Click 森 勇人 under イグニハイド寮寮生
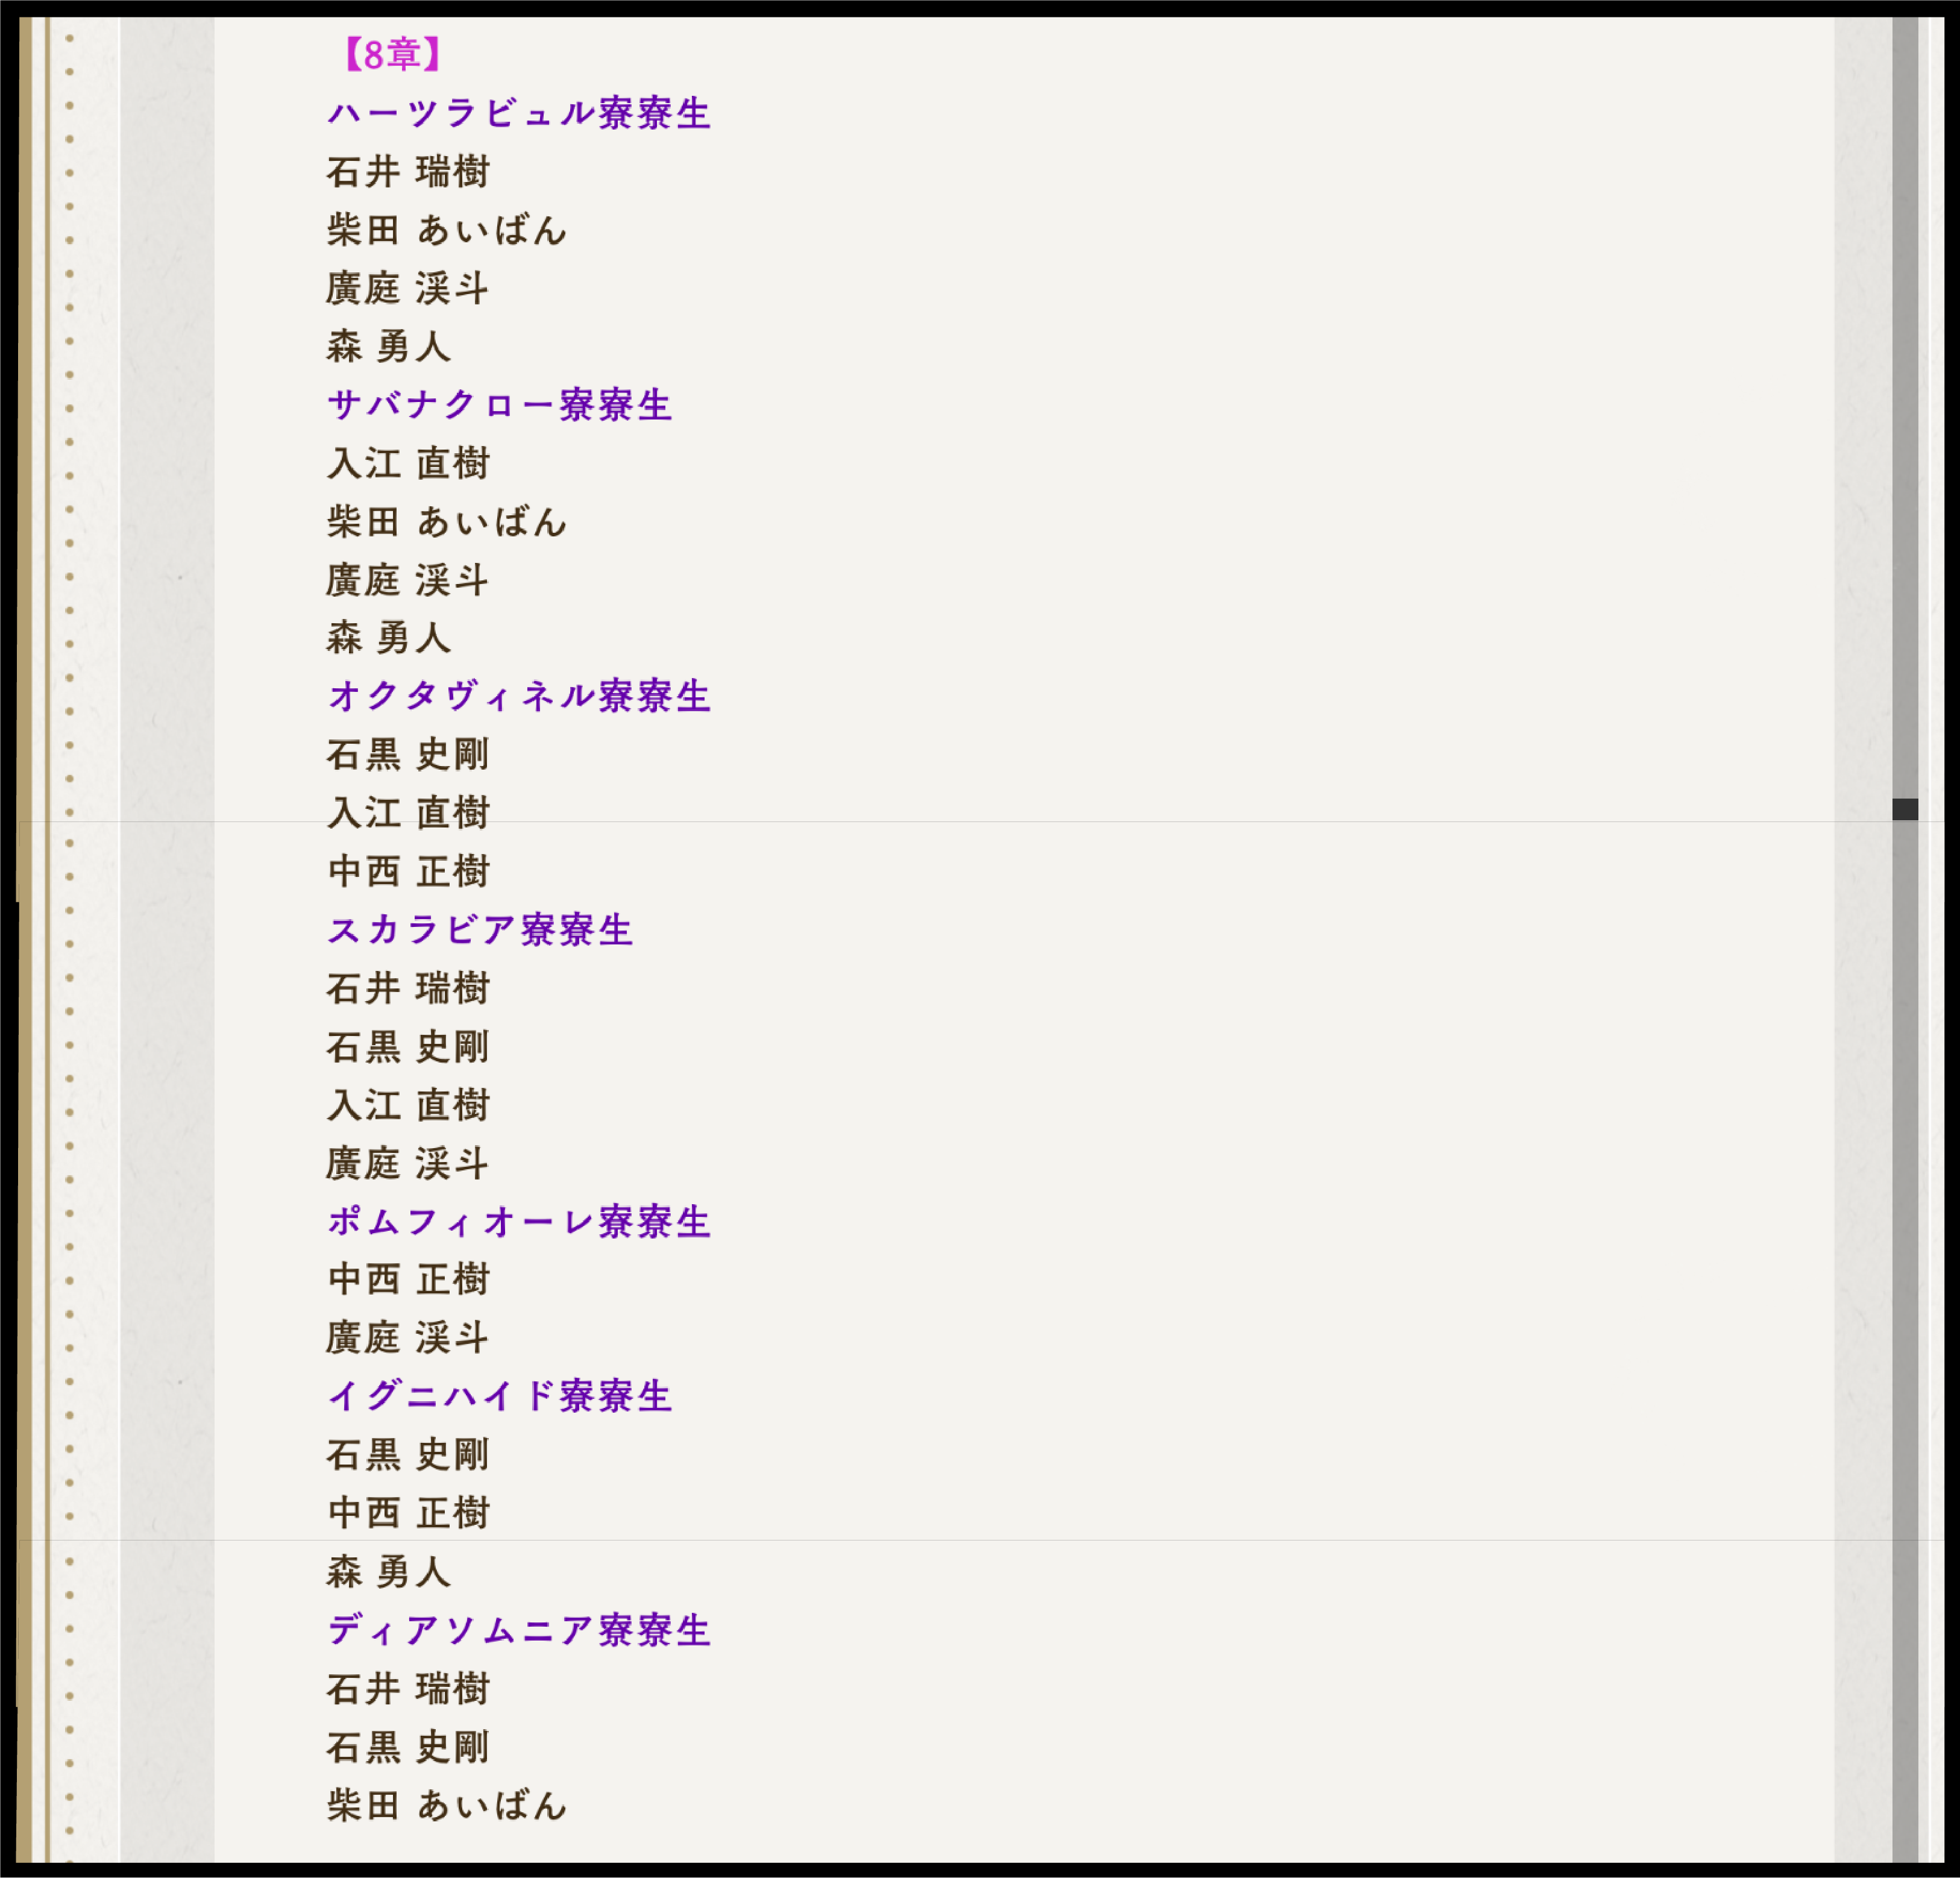This screenshot has height=1878, width=1960. click(x=388, y=1572)
